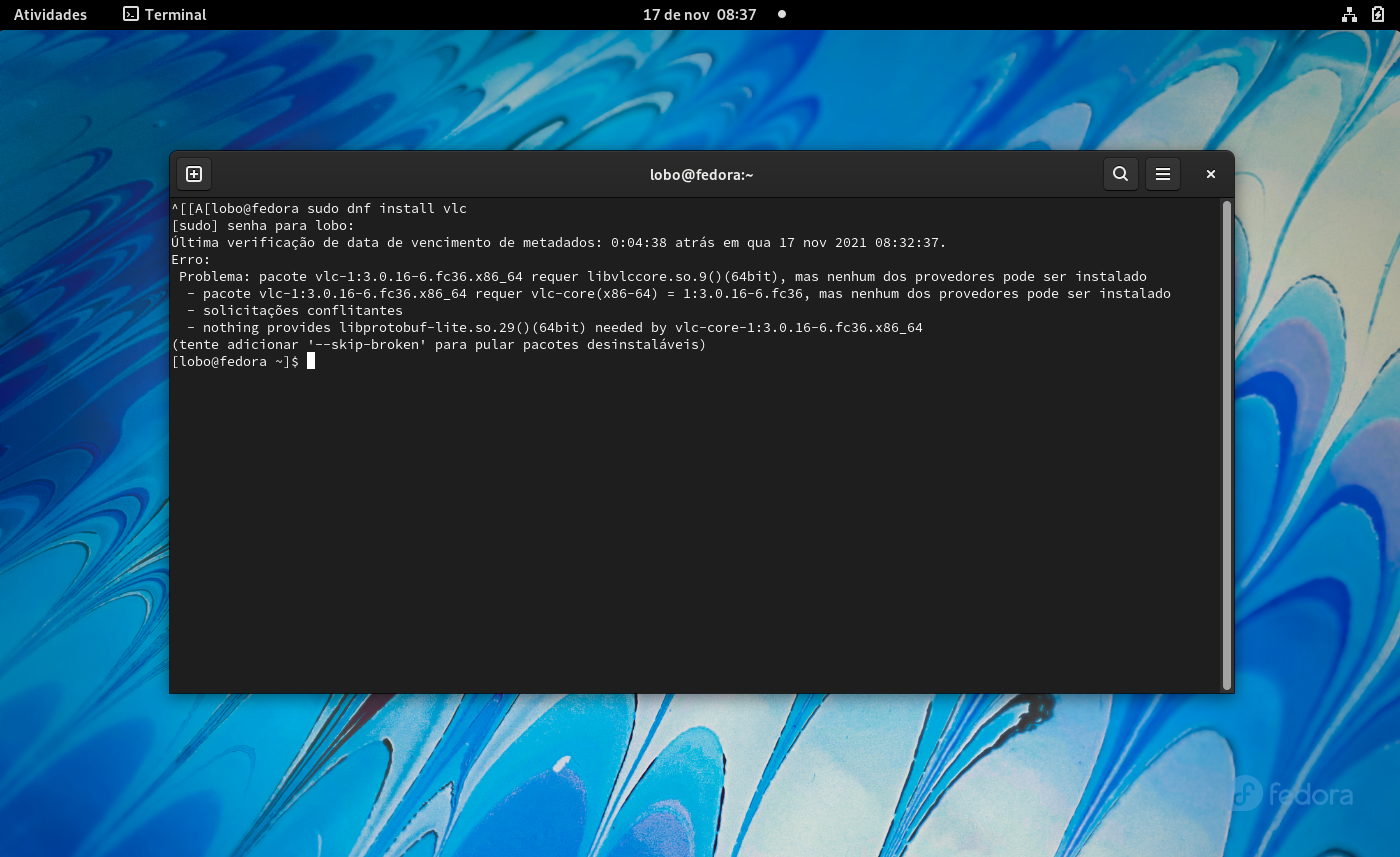Click the network status icon
Screen dimensions: 1400x857
pyautogui.click(x=1350, y=15)
